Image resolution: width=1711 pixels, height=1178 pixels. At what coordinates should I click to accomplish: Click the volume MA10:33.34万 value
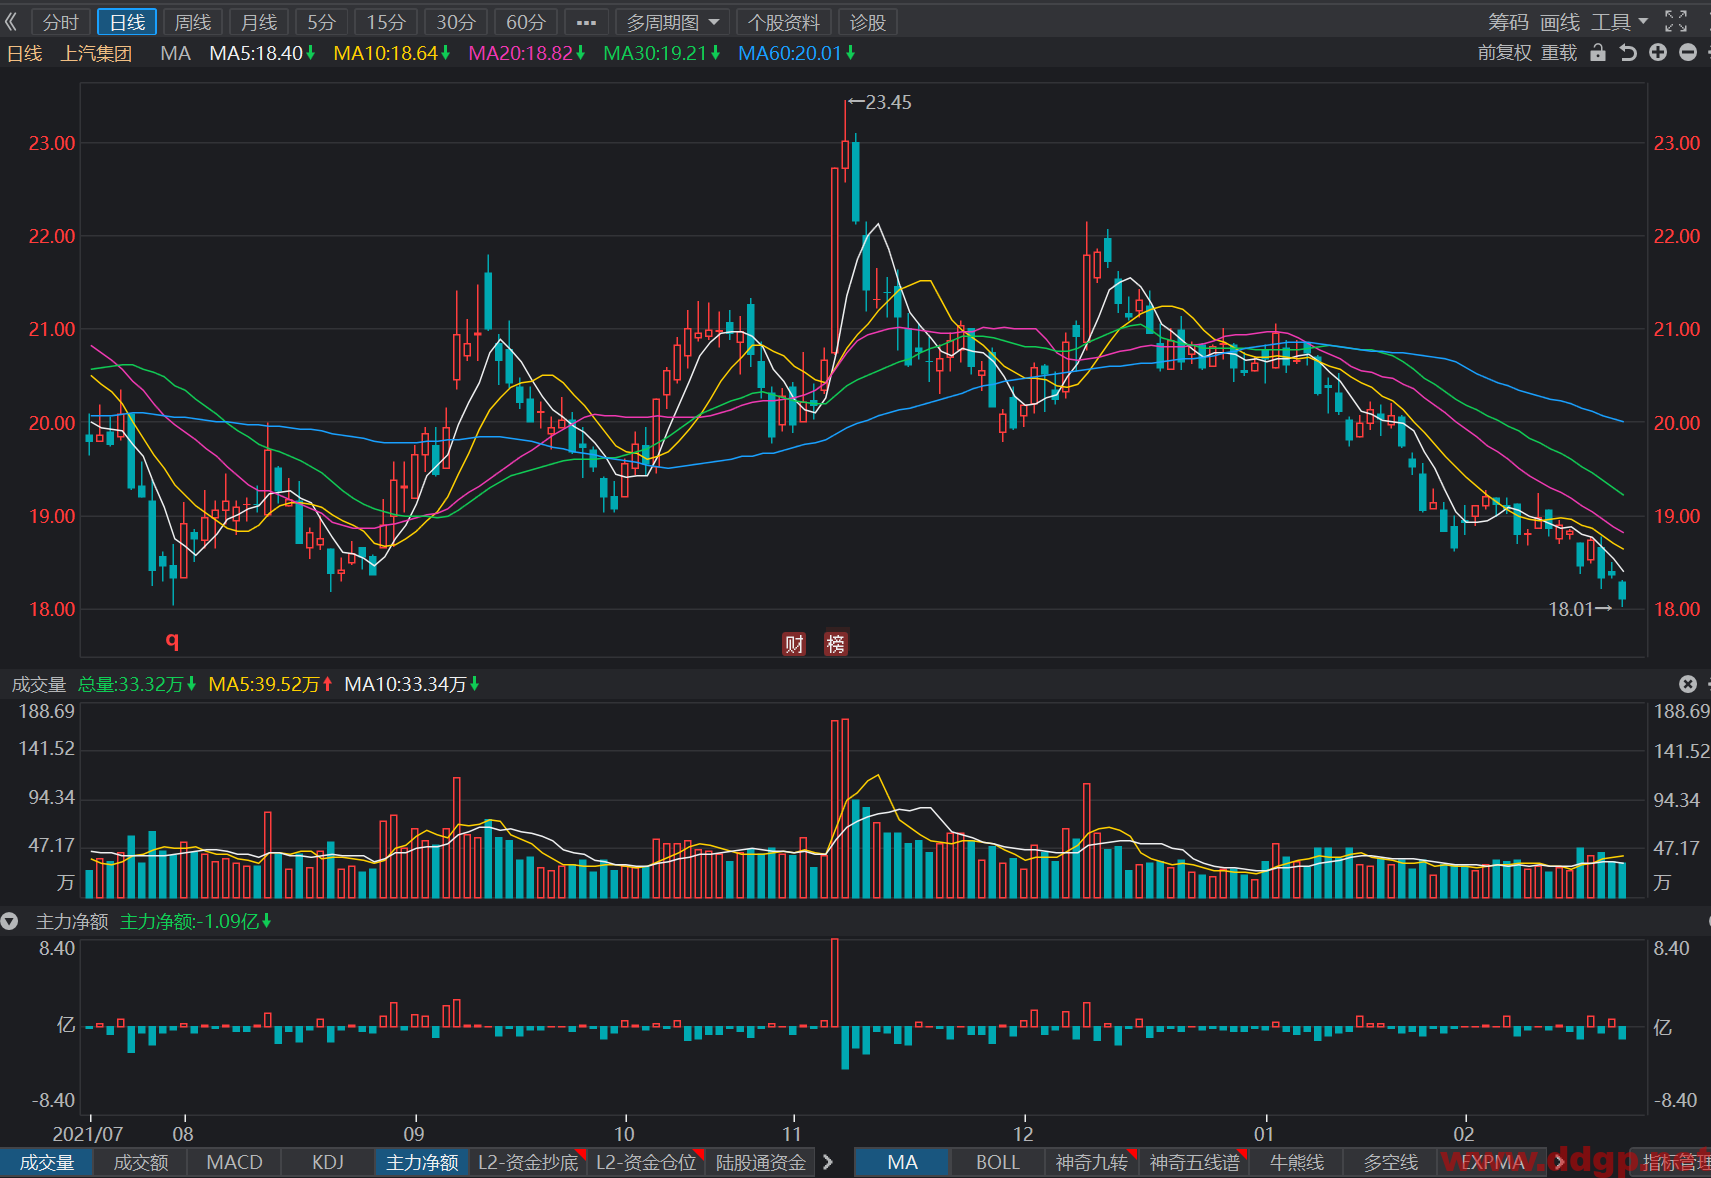(412, 684)
